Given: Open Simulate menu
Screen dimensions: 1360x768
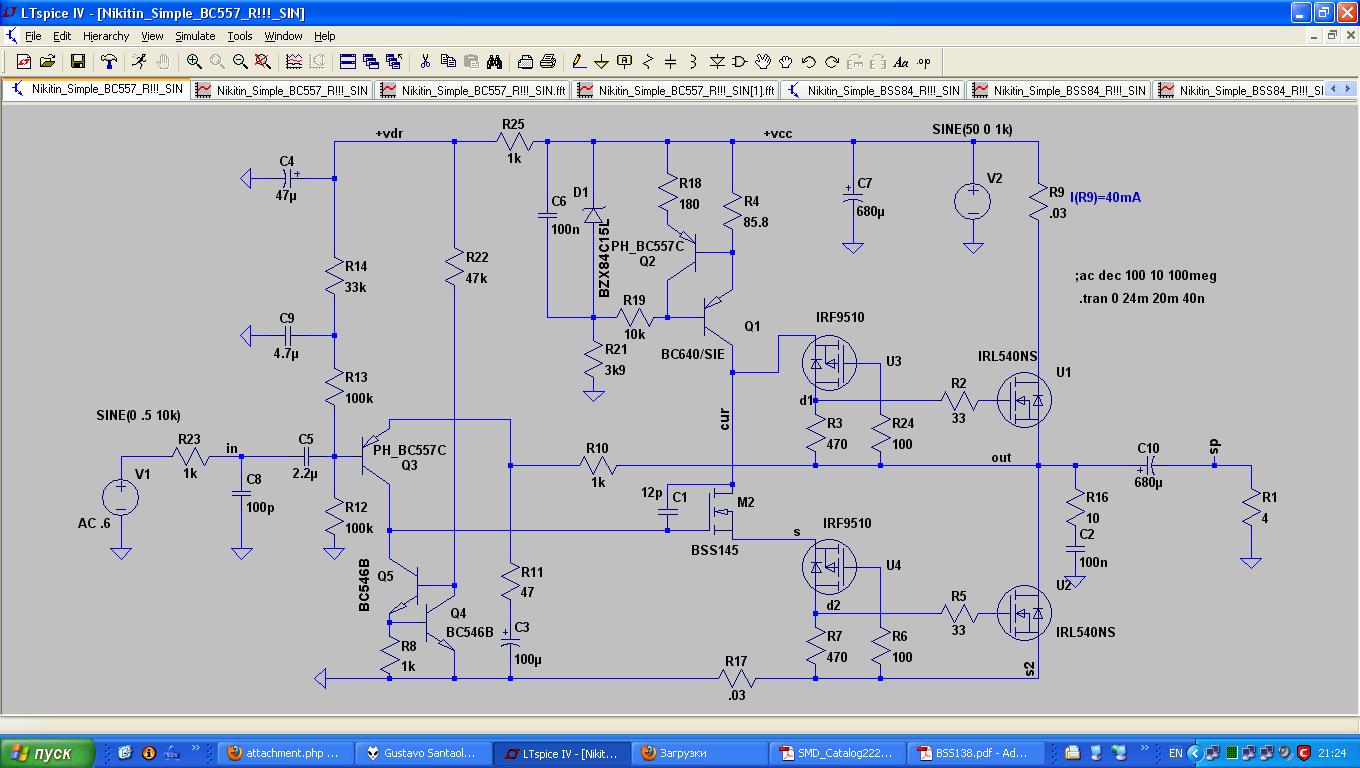Looking at the screenshot, I should pos(195,36).
